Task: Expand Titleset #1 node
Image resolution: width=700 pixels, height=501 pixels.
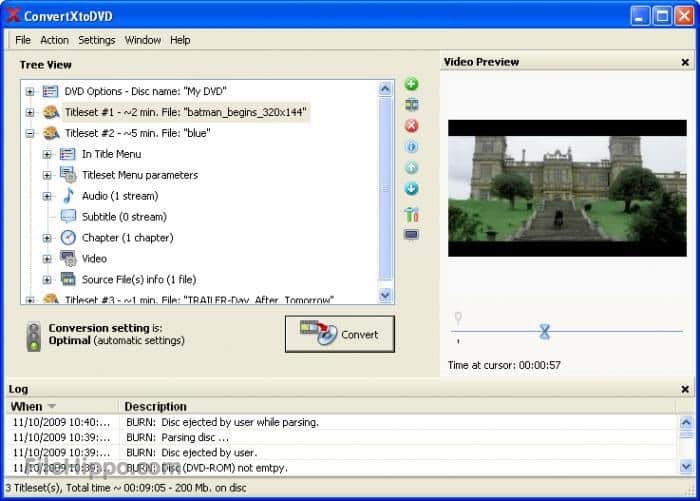Action: [x=29, y=112]
